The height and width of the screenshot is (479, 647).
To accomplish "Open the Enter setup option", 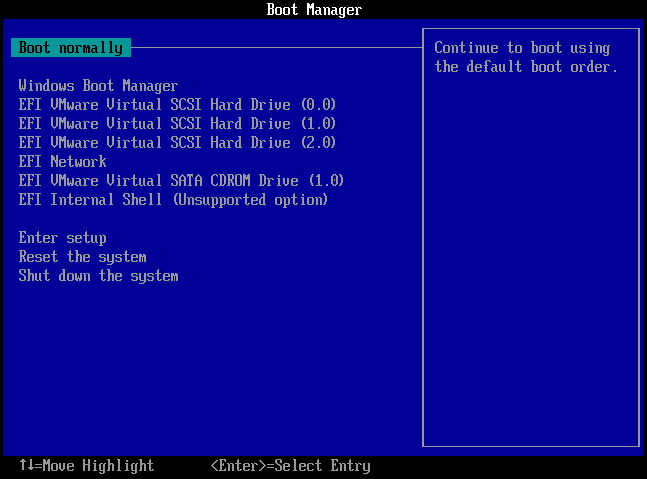I will (x=62, y=238).
